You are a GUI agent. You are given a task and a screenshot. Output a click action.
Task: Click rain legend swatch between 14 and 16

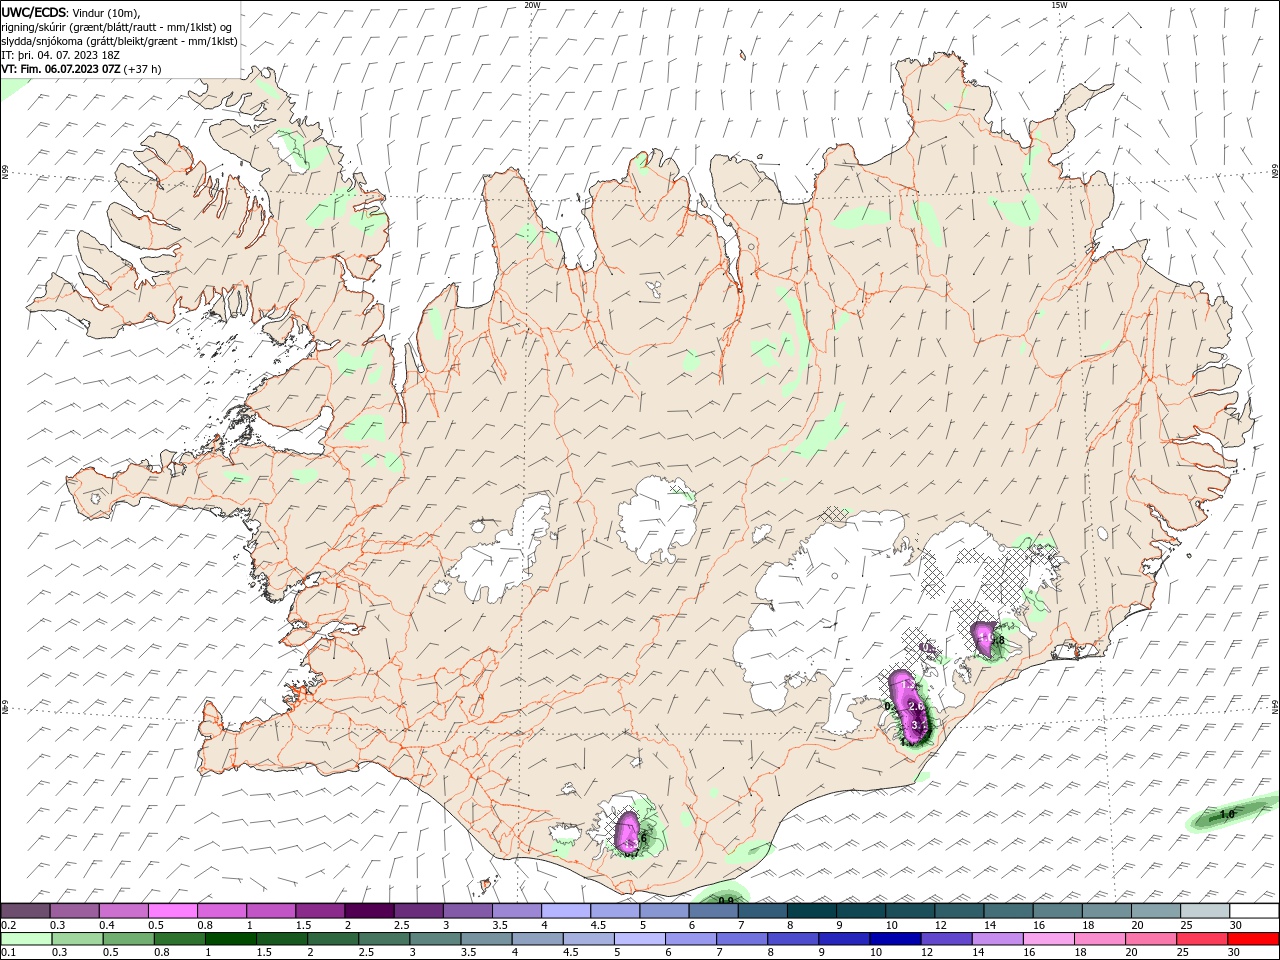(x=999, y=939)
